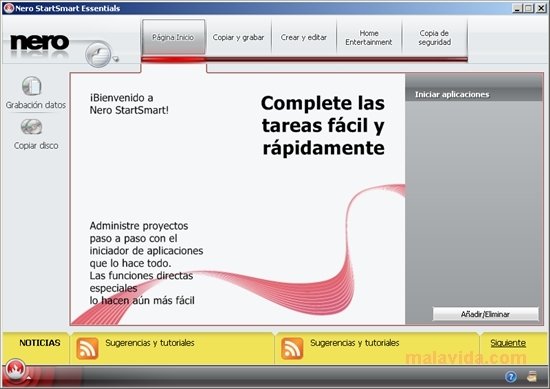Open the blue help question mark icon

pyautogui.click(x=511, y=377)
